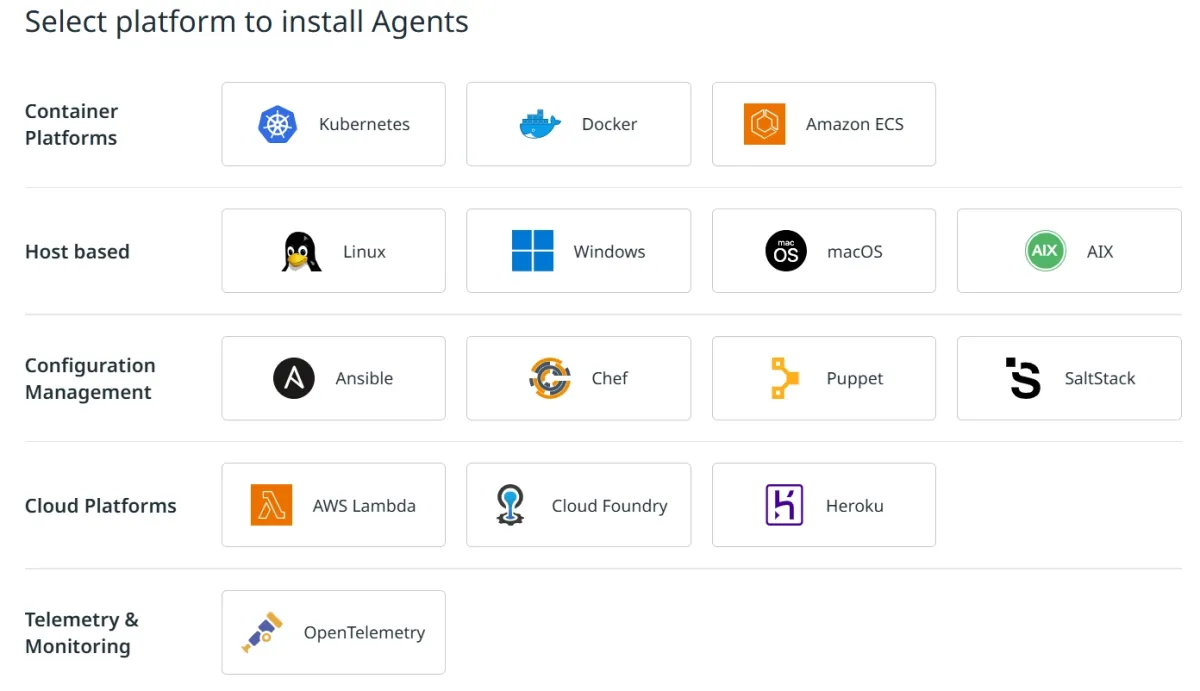Choose the Windows text label
Image resolution: width=1200 pixels, height=691 pixels.
(x=609, y=251)
